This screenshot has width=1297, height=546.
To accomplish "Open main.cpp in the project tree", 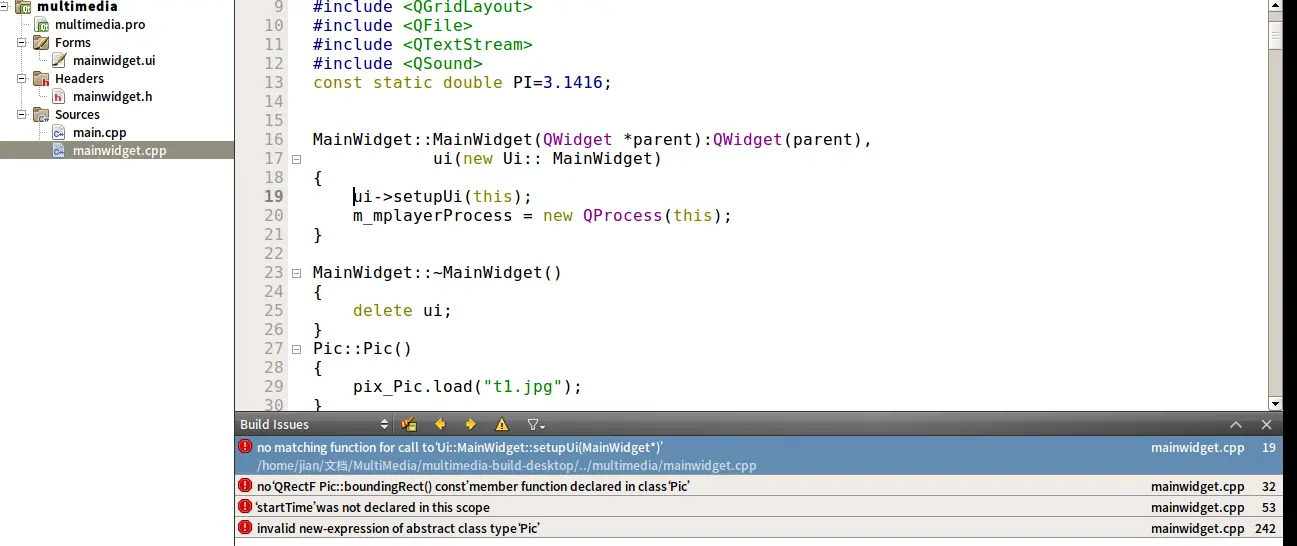I will click(x=99, y=133).
